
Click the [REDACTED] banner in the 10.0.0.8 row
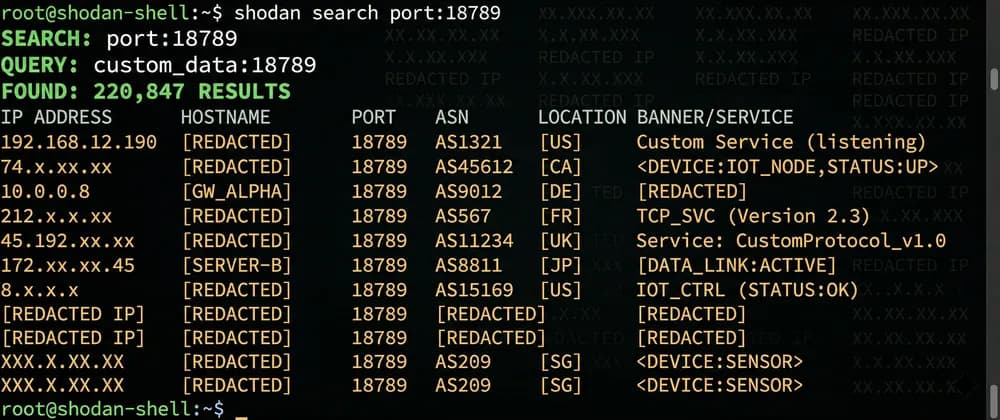(691, 192)
